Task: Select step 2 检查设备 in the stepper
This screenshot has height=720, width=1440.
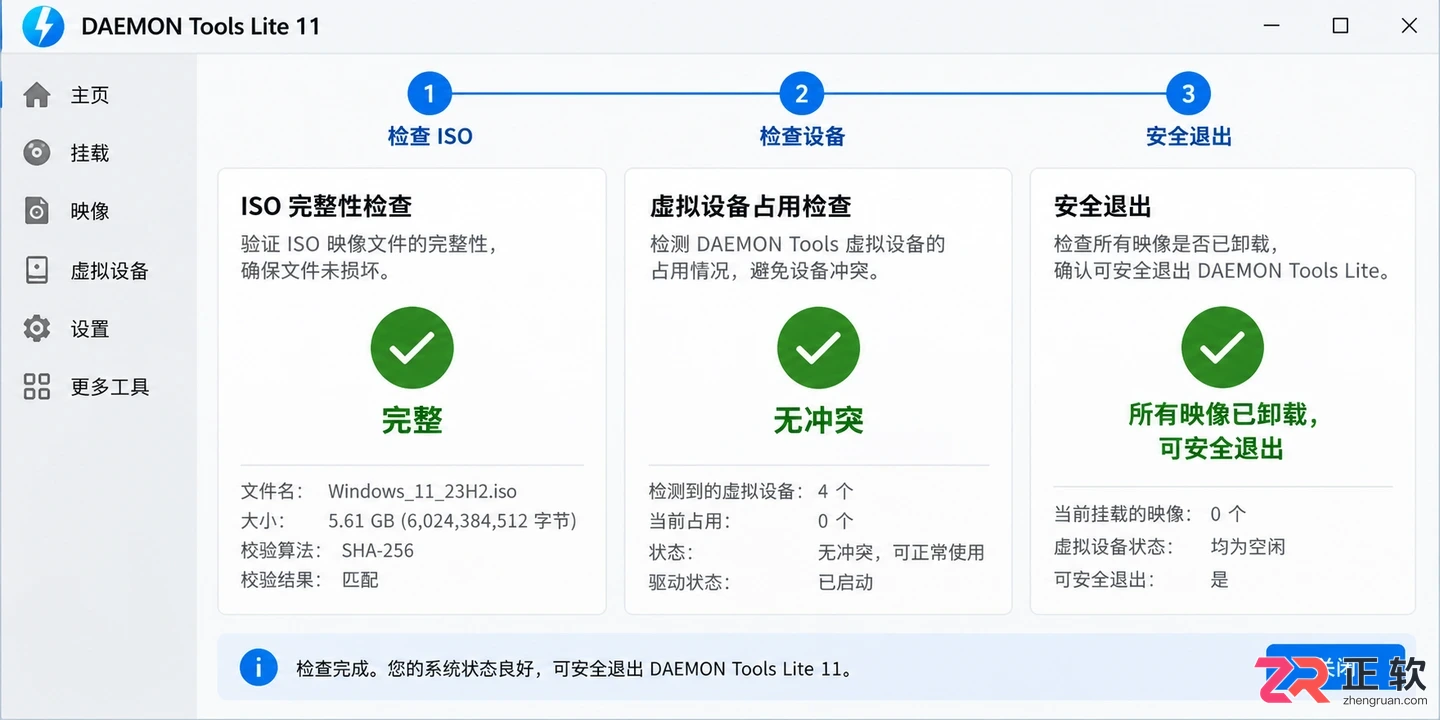Action: coord(802,95)
